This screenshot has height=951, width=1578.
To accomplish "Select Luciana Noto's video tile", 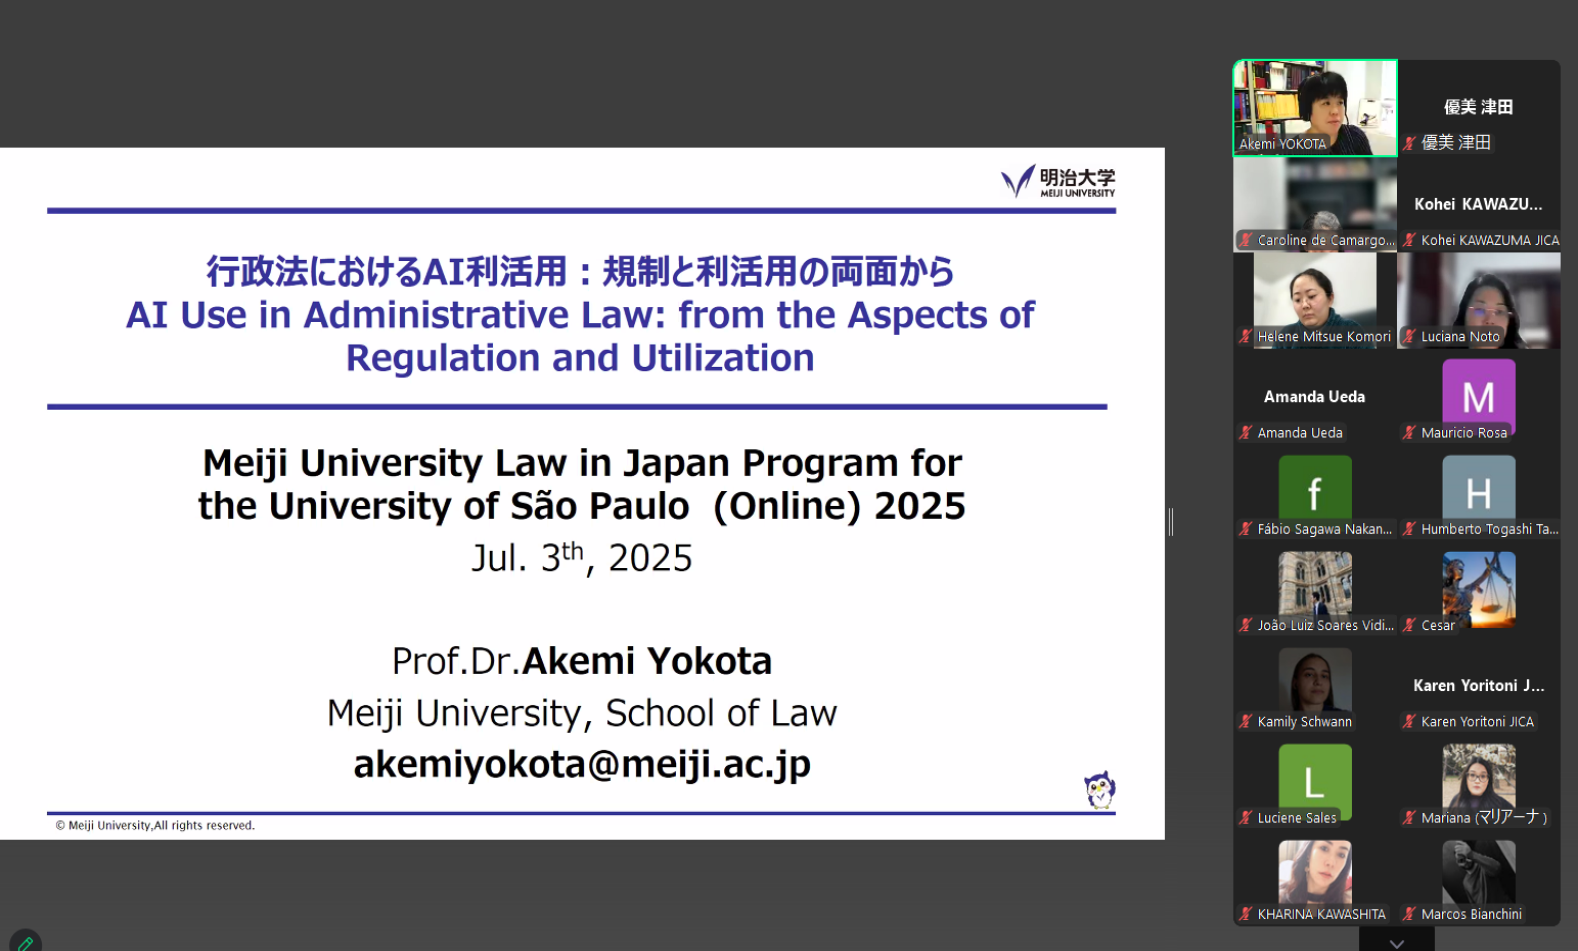I will pos(1479,300).
